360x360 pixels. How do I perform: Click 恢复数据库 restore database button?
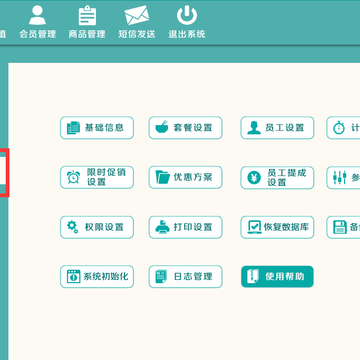pyautogui.click(x=277, y=227)
